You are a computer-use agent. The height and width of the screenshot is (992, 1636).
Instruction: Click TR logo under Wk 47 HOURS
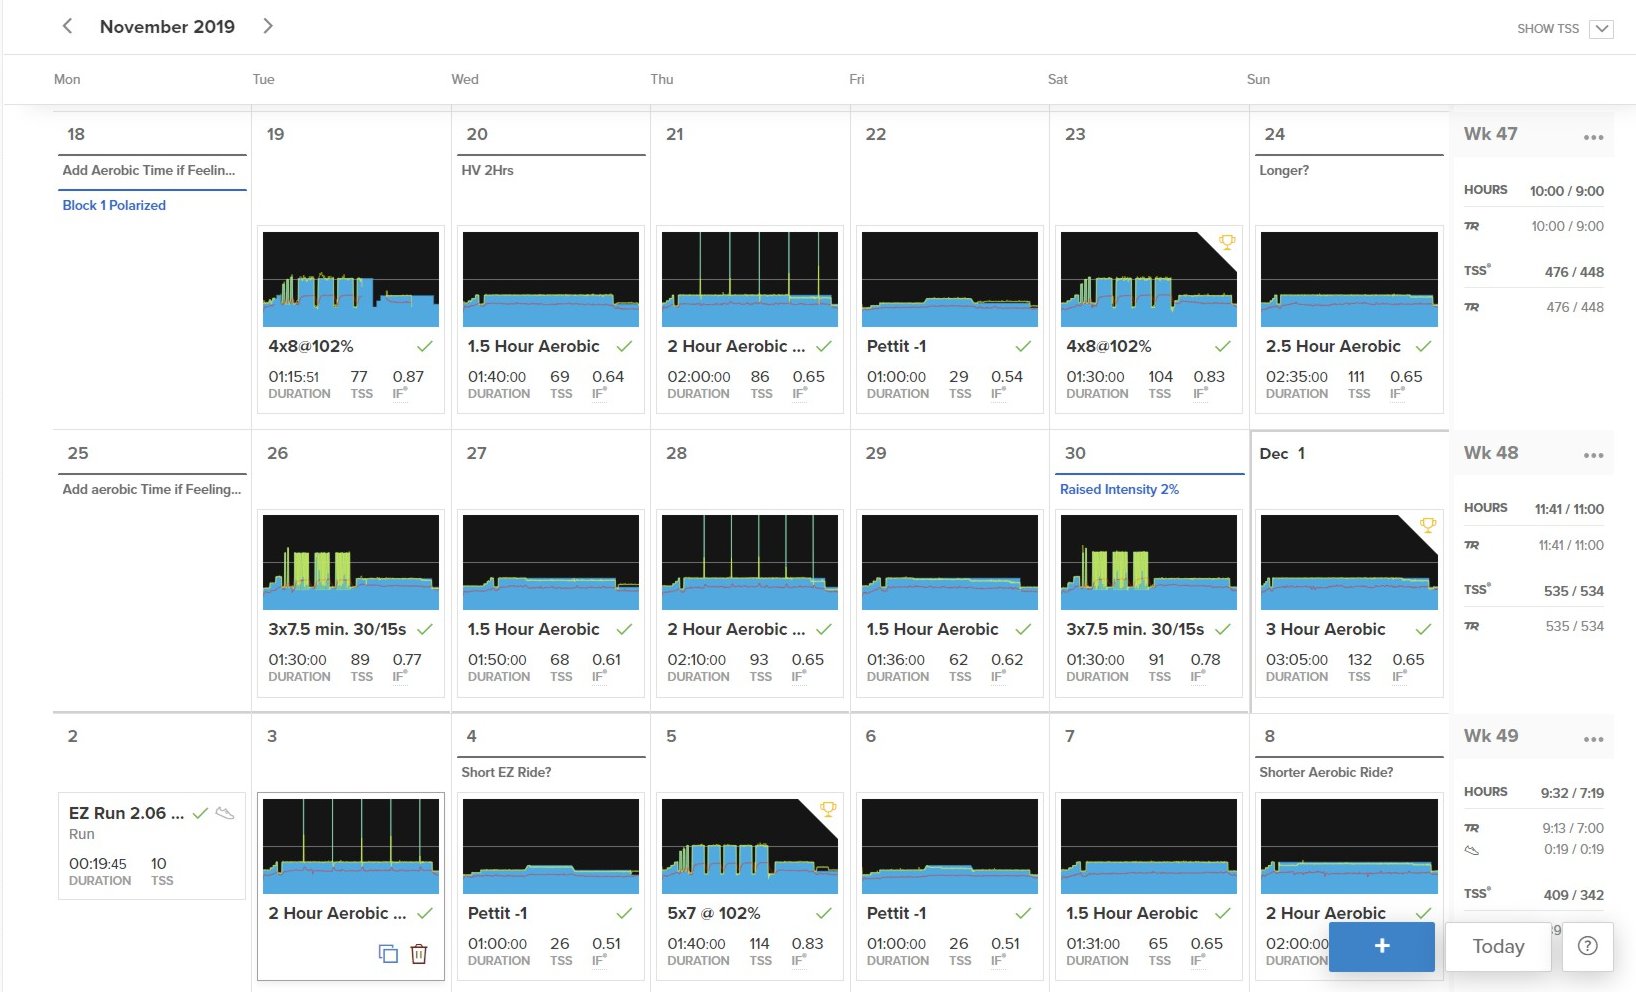point(1471,226)
